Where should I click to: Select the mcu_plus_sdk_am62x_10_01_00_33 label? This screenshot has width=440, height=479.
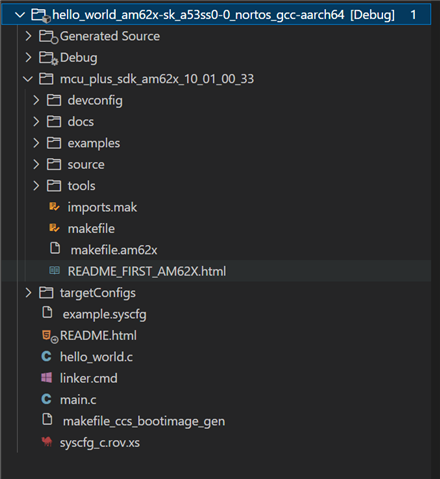pyautogui.click(x=157, y=79)
